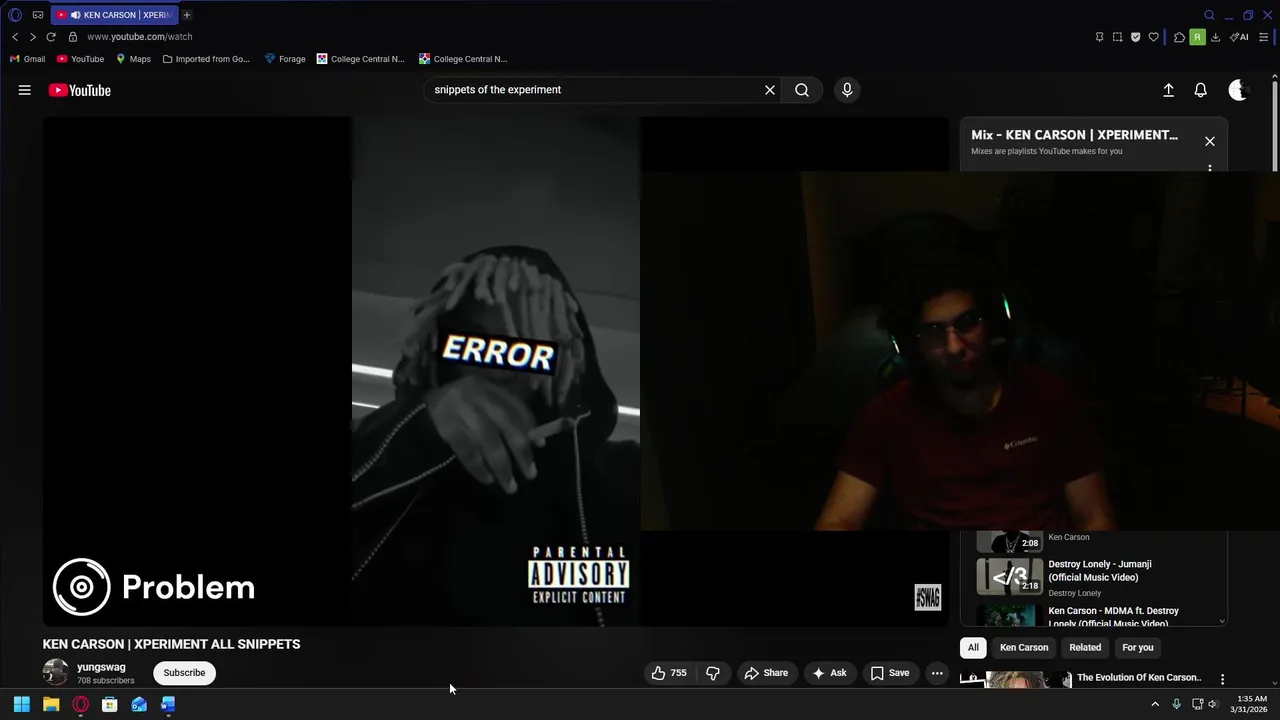The height and width of the screenshot is (720, 1280).
Task: Go back to the previous page
Action: (15, 37)
